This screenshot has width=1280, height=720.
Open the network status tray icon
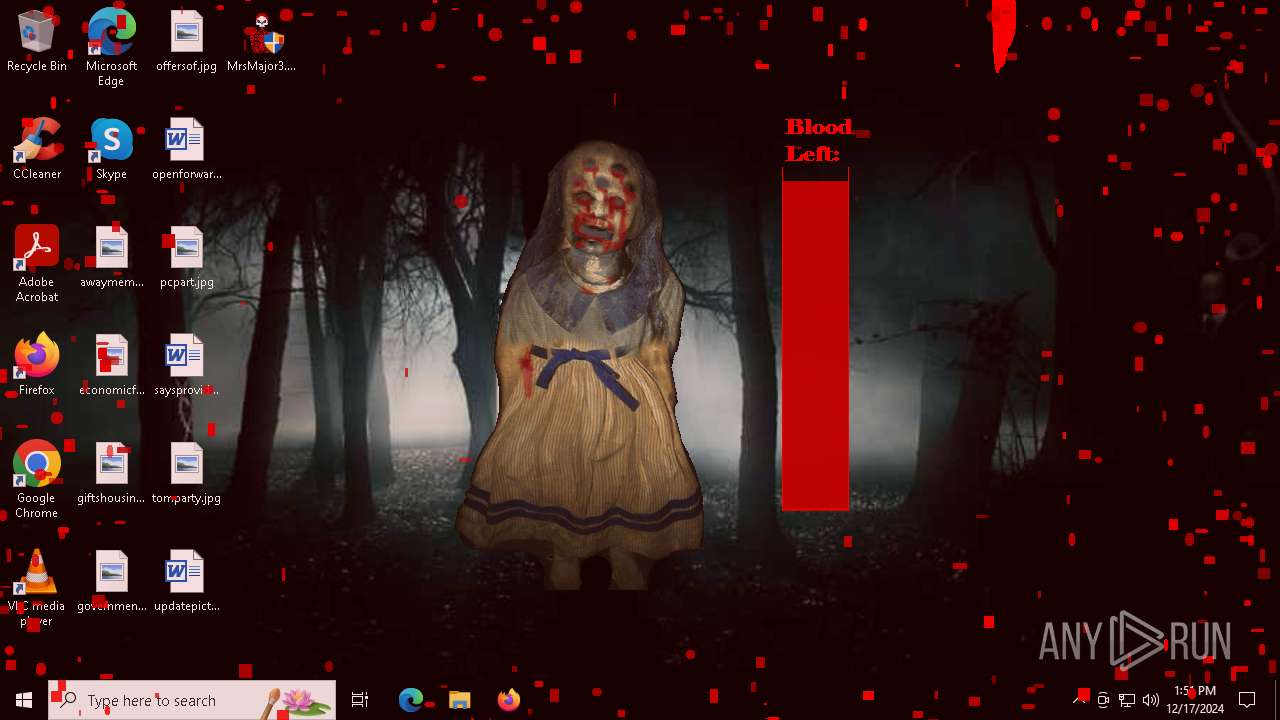click(x=1127, y=700)
